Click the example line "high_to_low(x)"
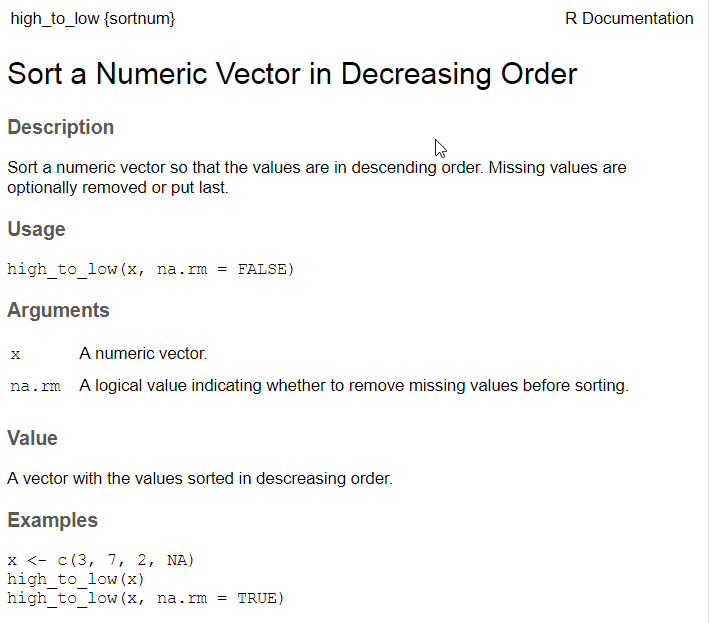This screenshot has height=623, width=709. point(76,579)
